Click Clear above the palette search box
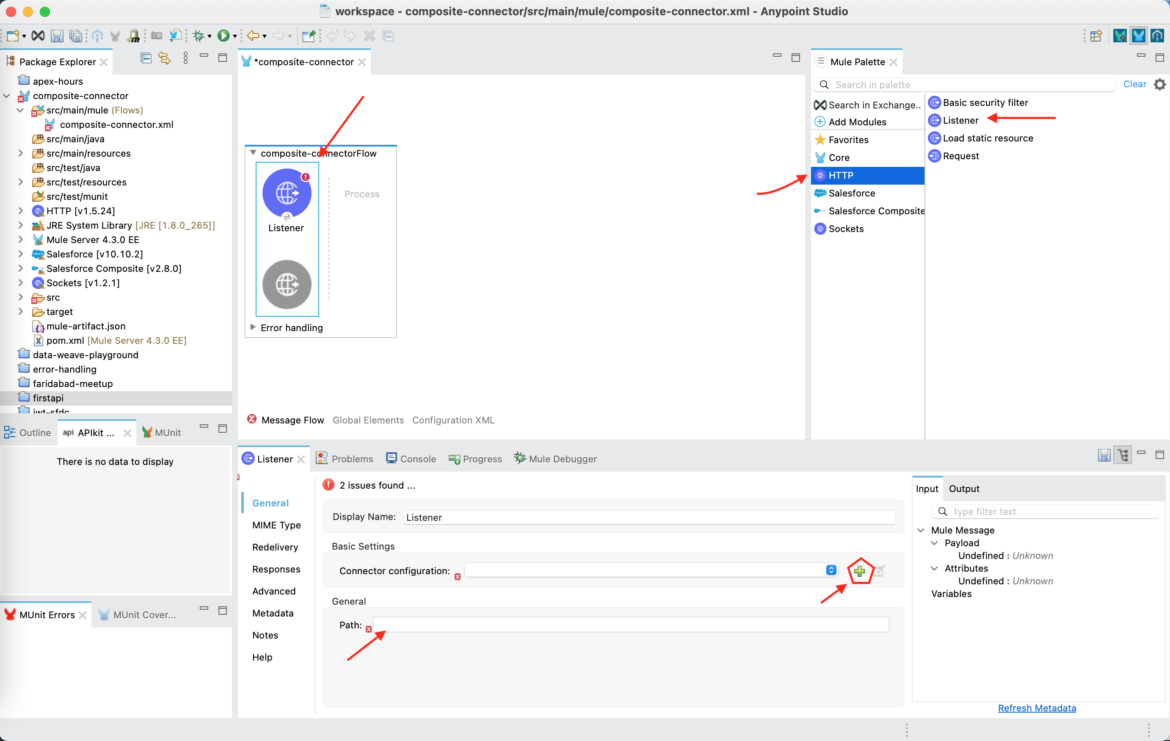1170x741 pixels. pos(1134,83)
